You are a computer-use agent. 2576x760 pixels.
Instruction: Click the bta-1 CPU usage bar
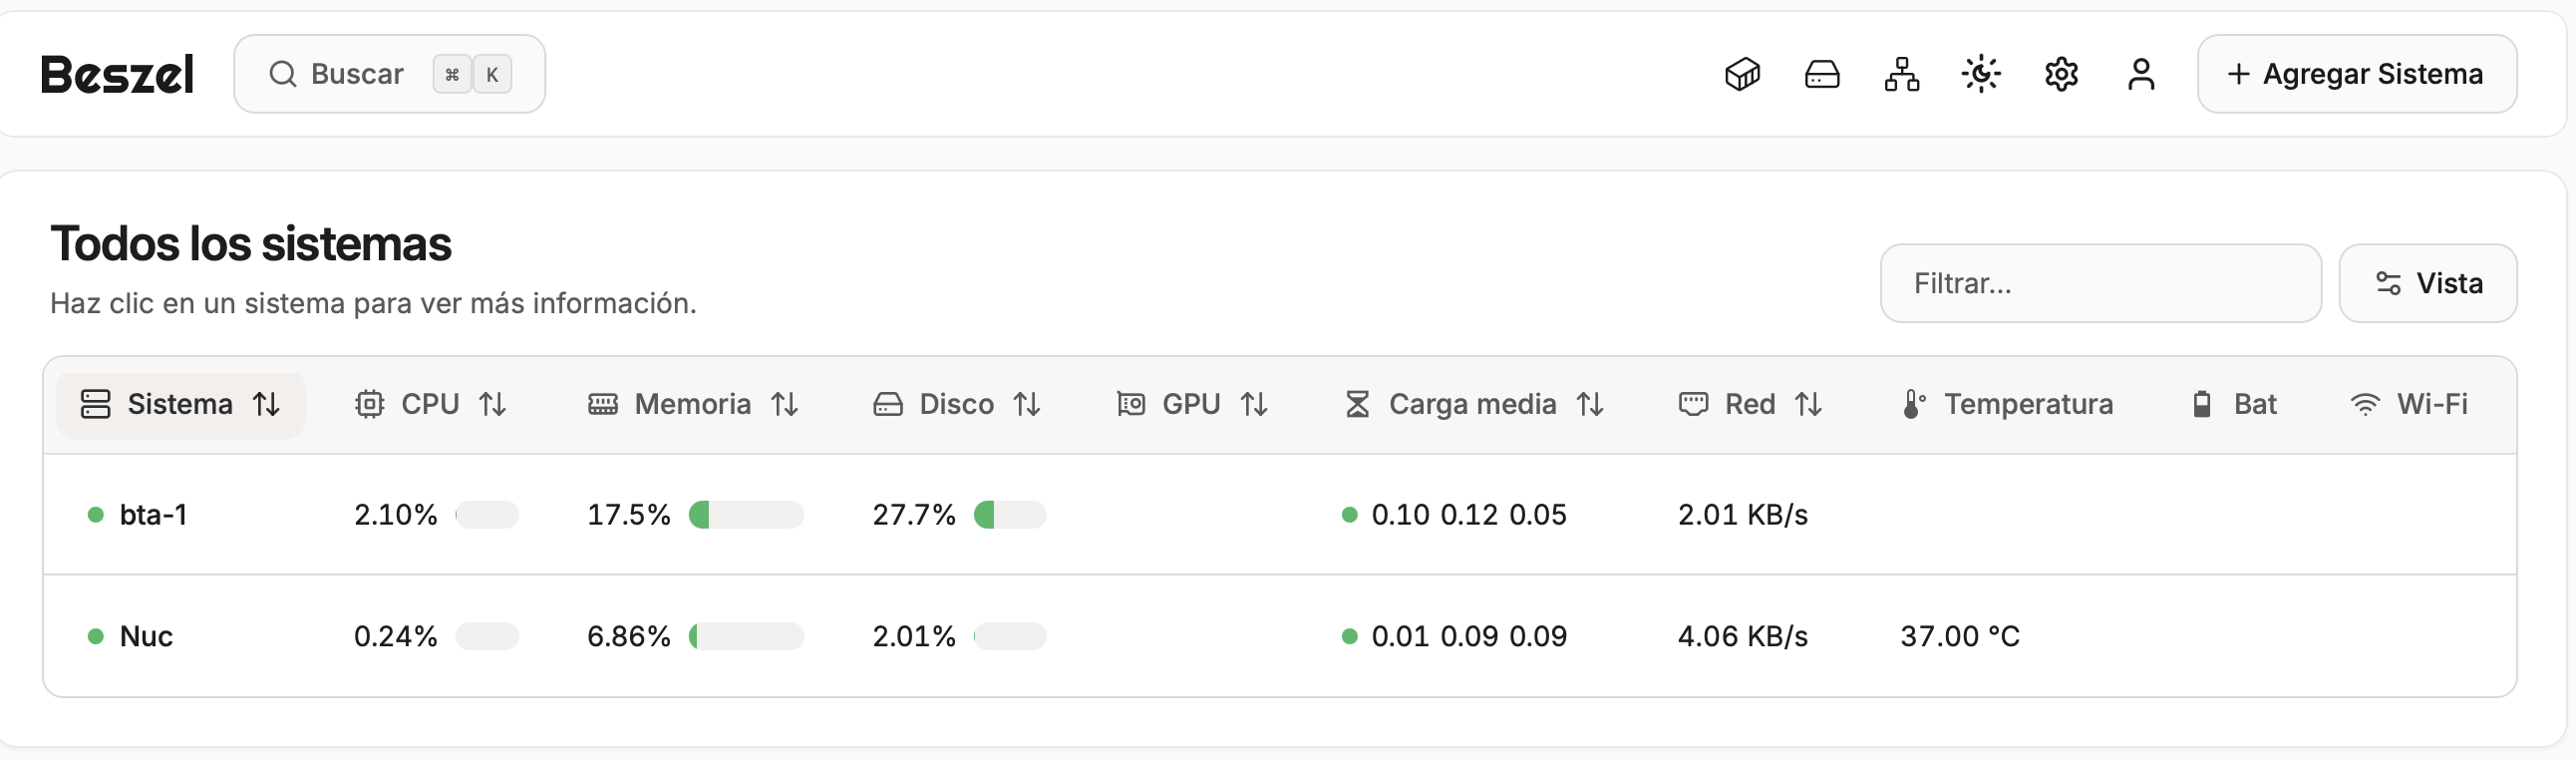pos(487,515)
